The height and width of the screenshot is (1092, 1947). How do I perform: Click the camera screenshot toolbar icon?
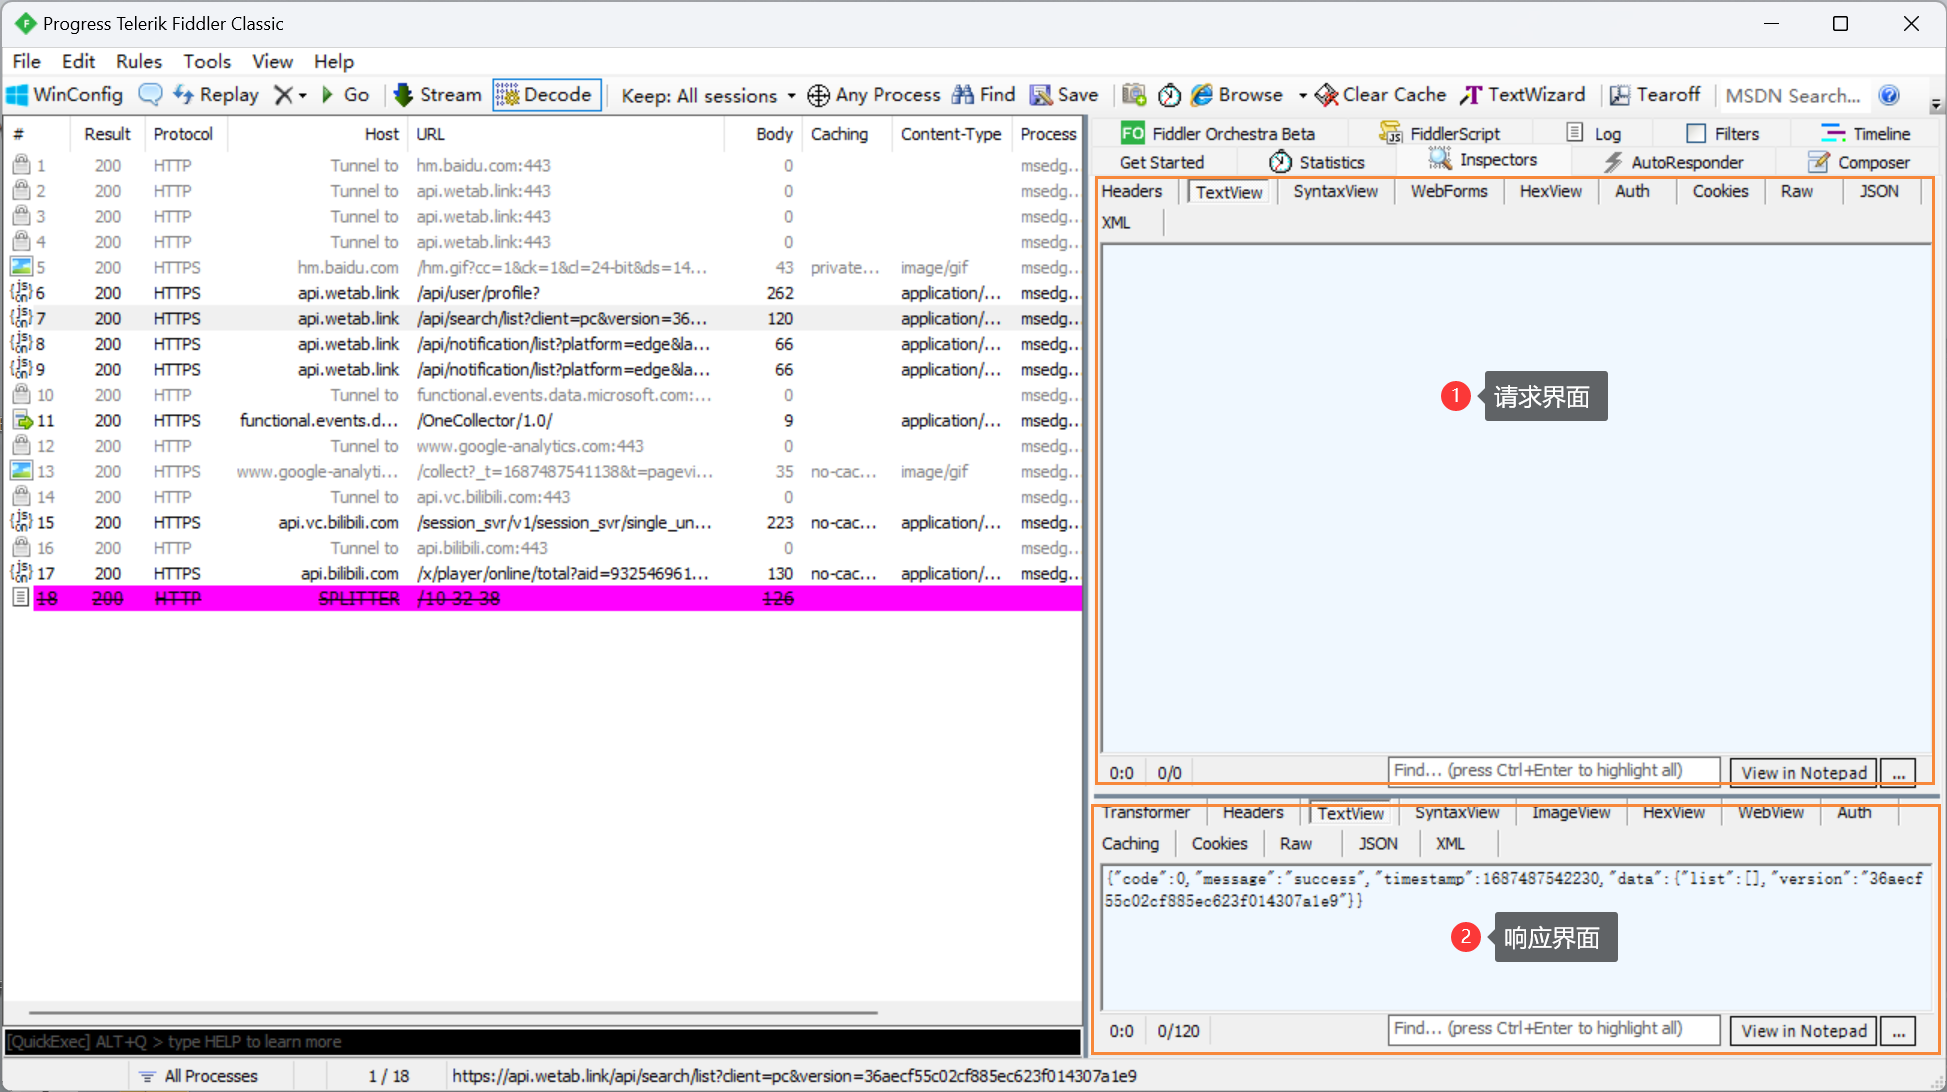pyautogui.click(x=1133, y=95)
